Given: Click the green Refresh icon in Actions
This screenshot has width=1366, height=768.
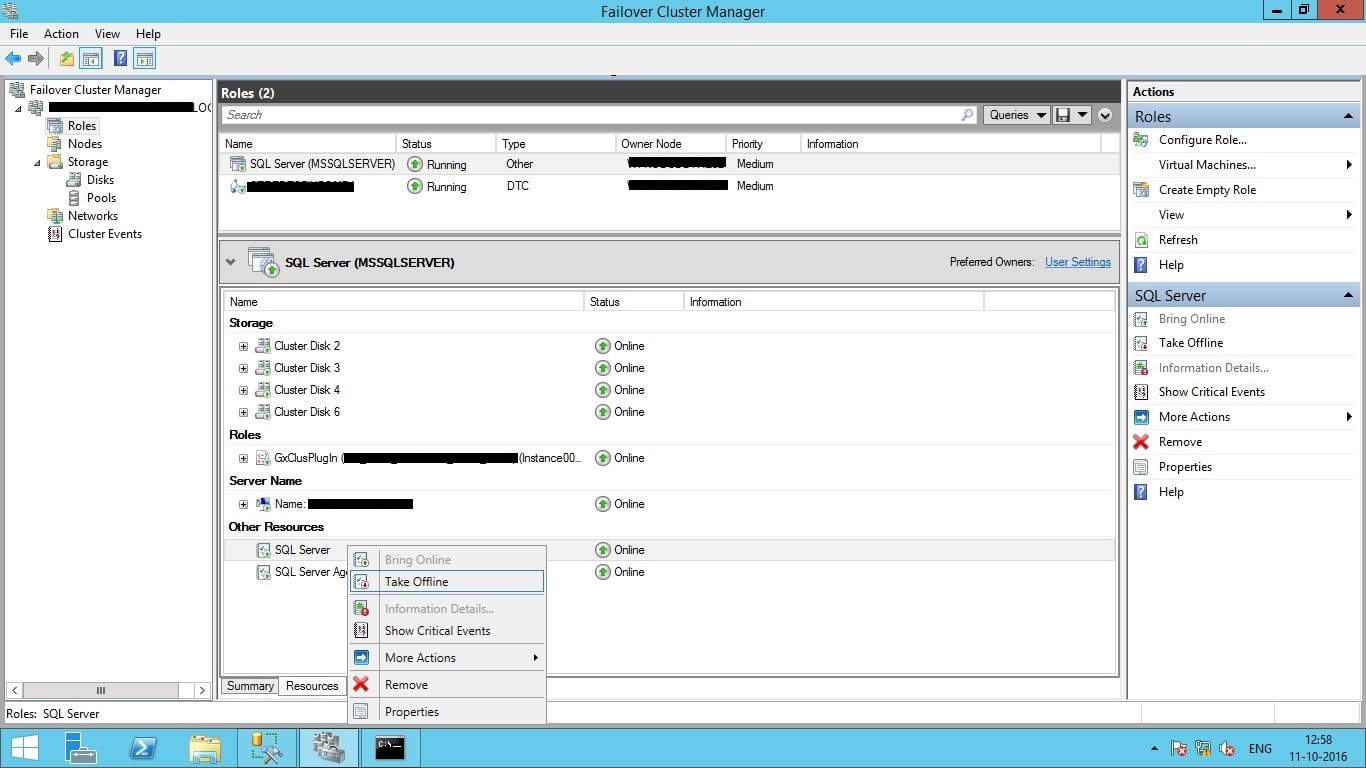Looking at the screenshot, I should coord(1141,240).
